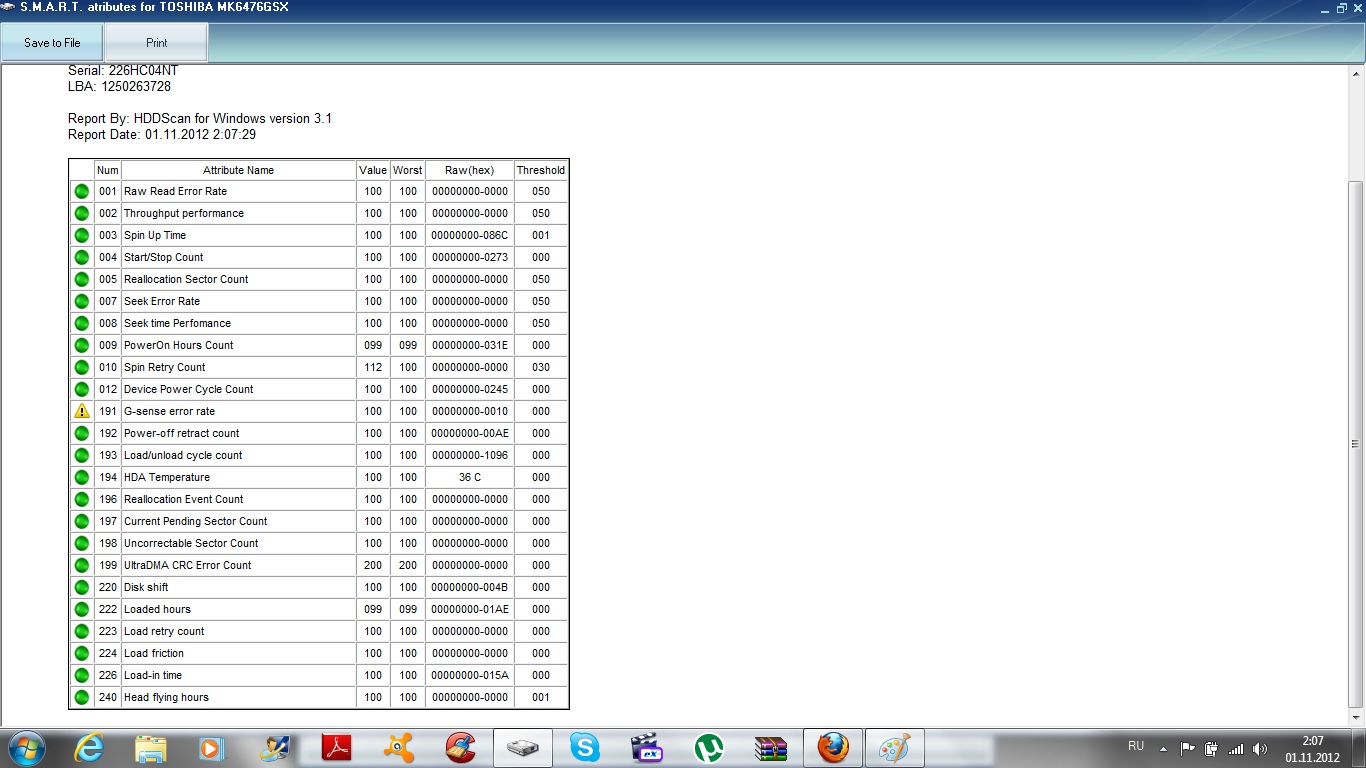Click the yellow warning icon for G-sense error rate
Image resolution: width=1366 pixels, height=768 pixels.
pyautogui.click(x=82, y=411)
